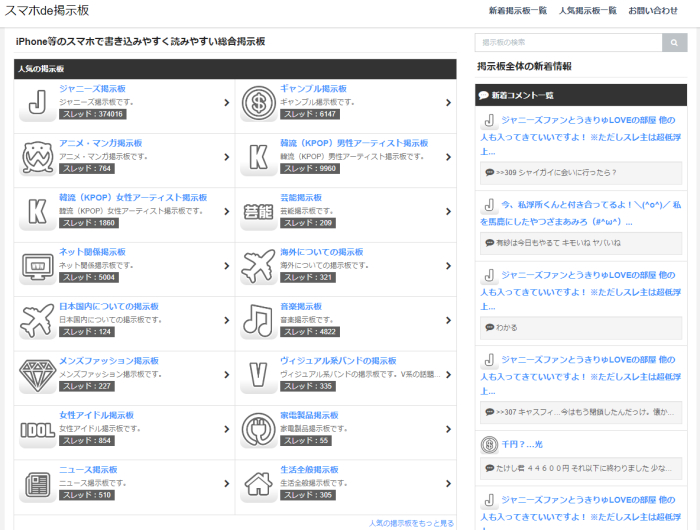Type in the board search field
Viewport: 700px width, 530px height.
tap(568, 43)
